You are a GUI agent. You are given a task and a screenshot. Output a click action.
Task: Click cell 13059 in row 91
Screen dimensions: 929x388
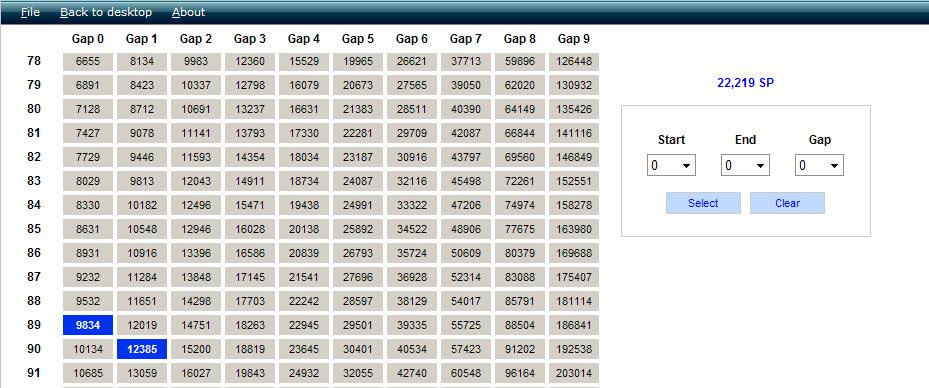142,373
